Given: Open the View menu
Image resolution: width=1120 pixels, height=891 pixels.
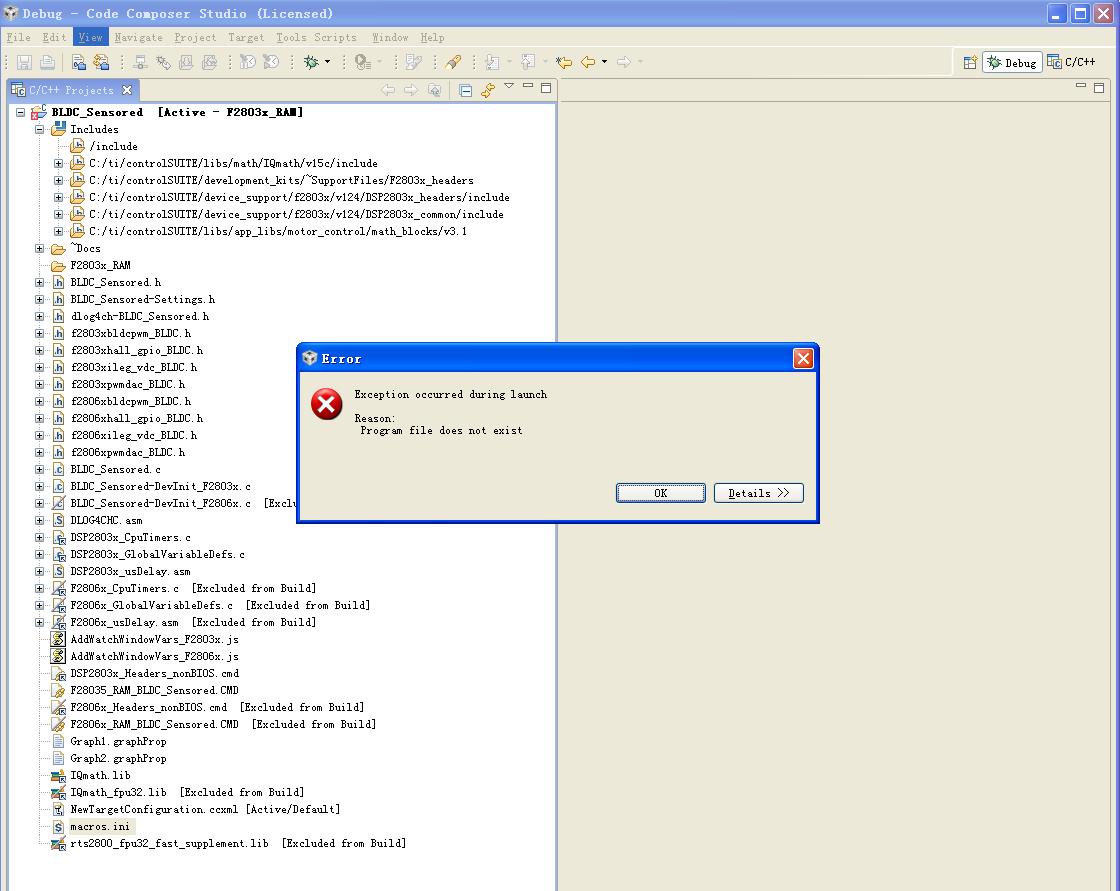Looking at the screenshot, I should coord(91,37).
